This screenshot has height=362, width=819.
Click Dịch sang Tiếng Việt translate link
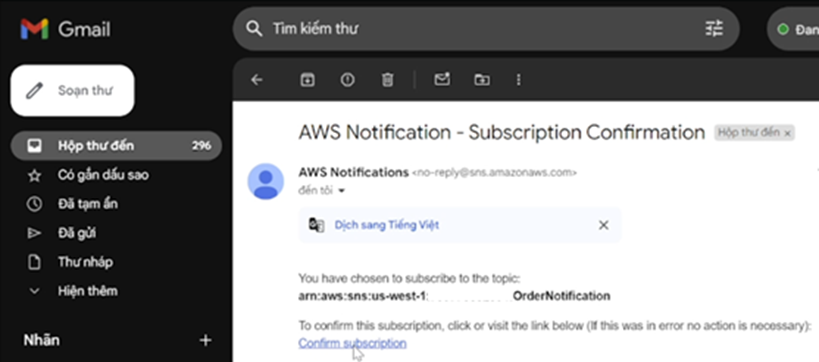pyautogui.click(x=387, y=225)
